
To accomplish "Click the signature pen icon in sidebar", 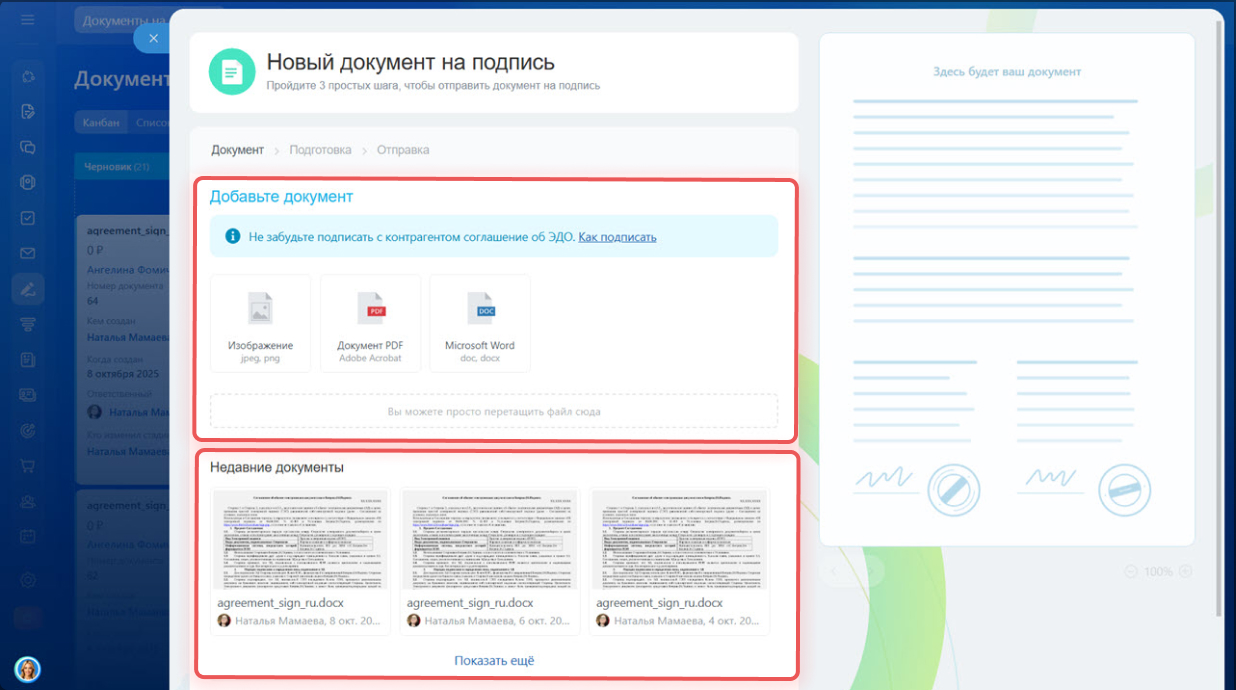I will [28, 290].
